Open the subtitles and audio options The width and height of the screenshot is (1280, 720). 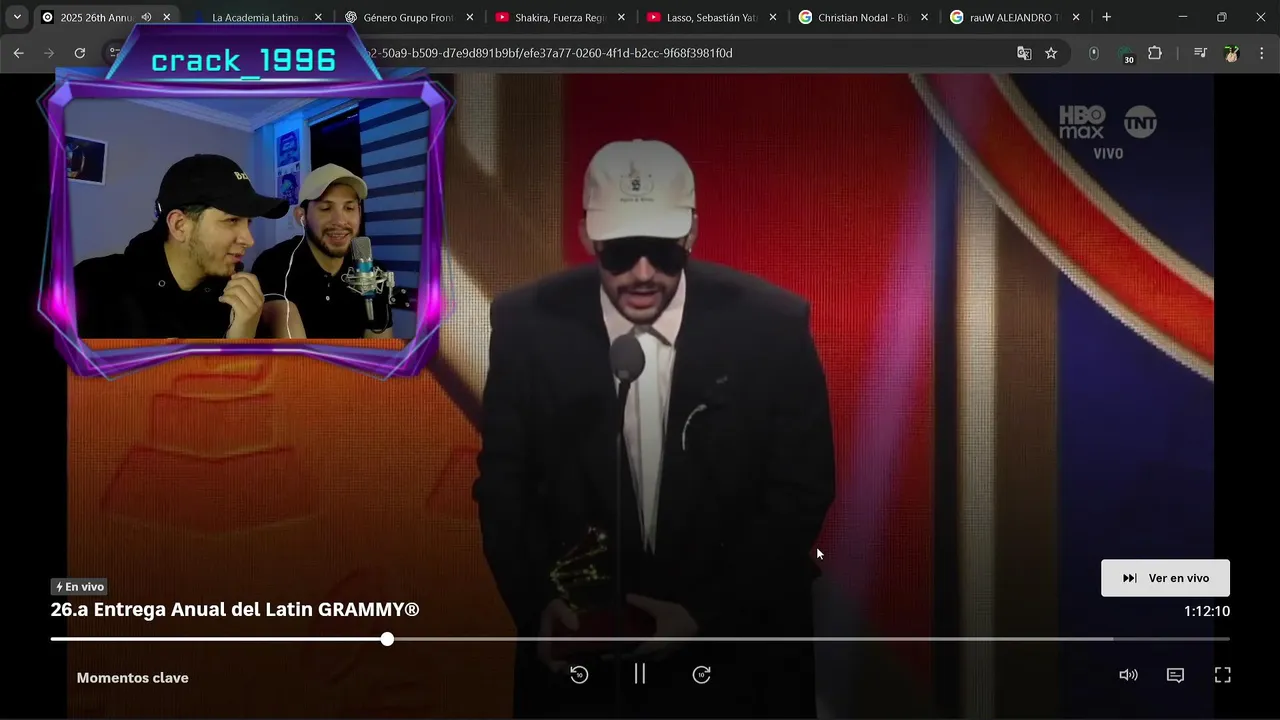pyautogui.click(x=1176, y=675)
